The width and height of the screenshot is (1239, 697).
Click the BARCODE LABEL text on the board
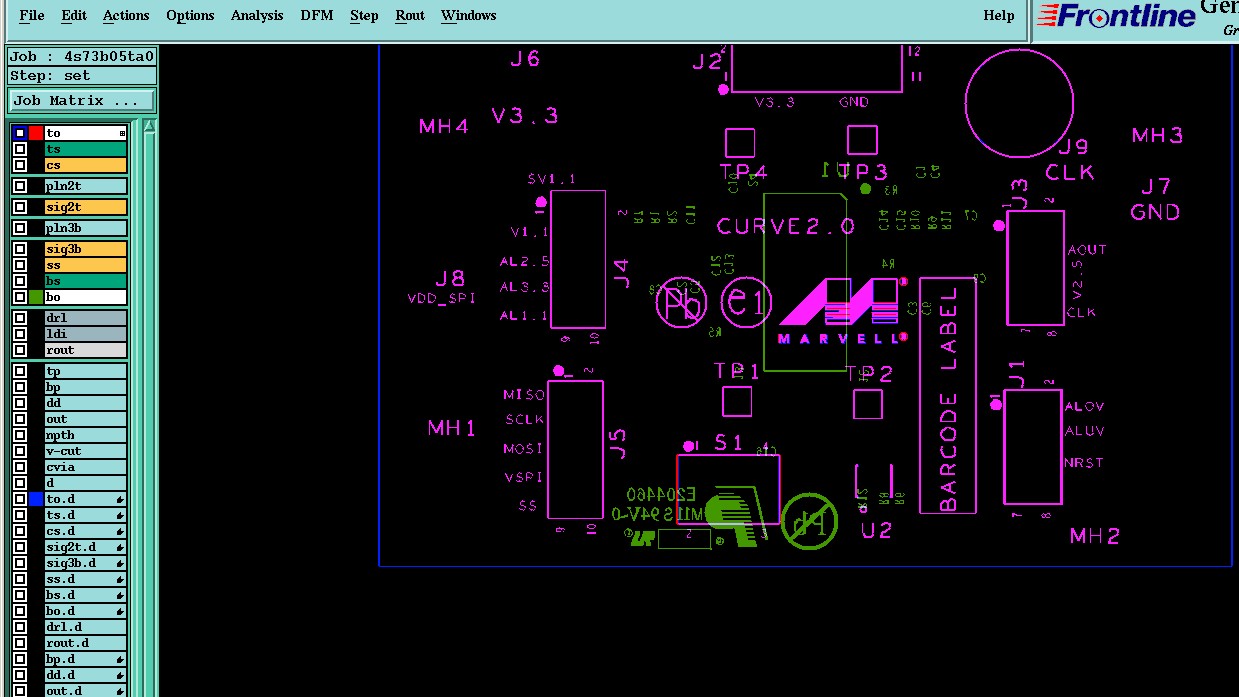949,398
